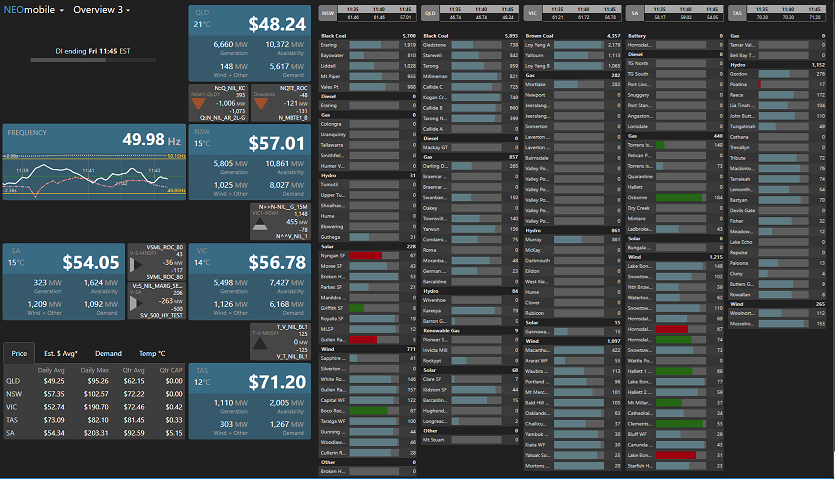The height and width of the screenshot is (479, 835).
Task: Click the frequency 49.98 Hz chart
Action: 93,176
